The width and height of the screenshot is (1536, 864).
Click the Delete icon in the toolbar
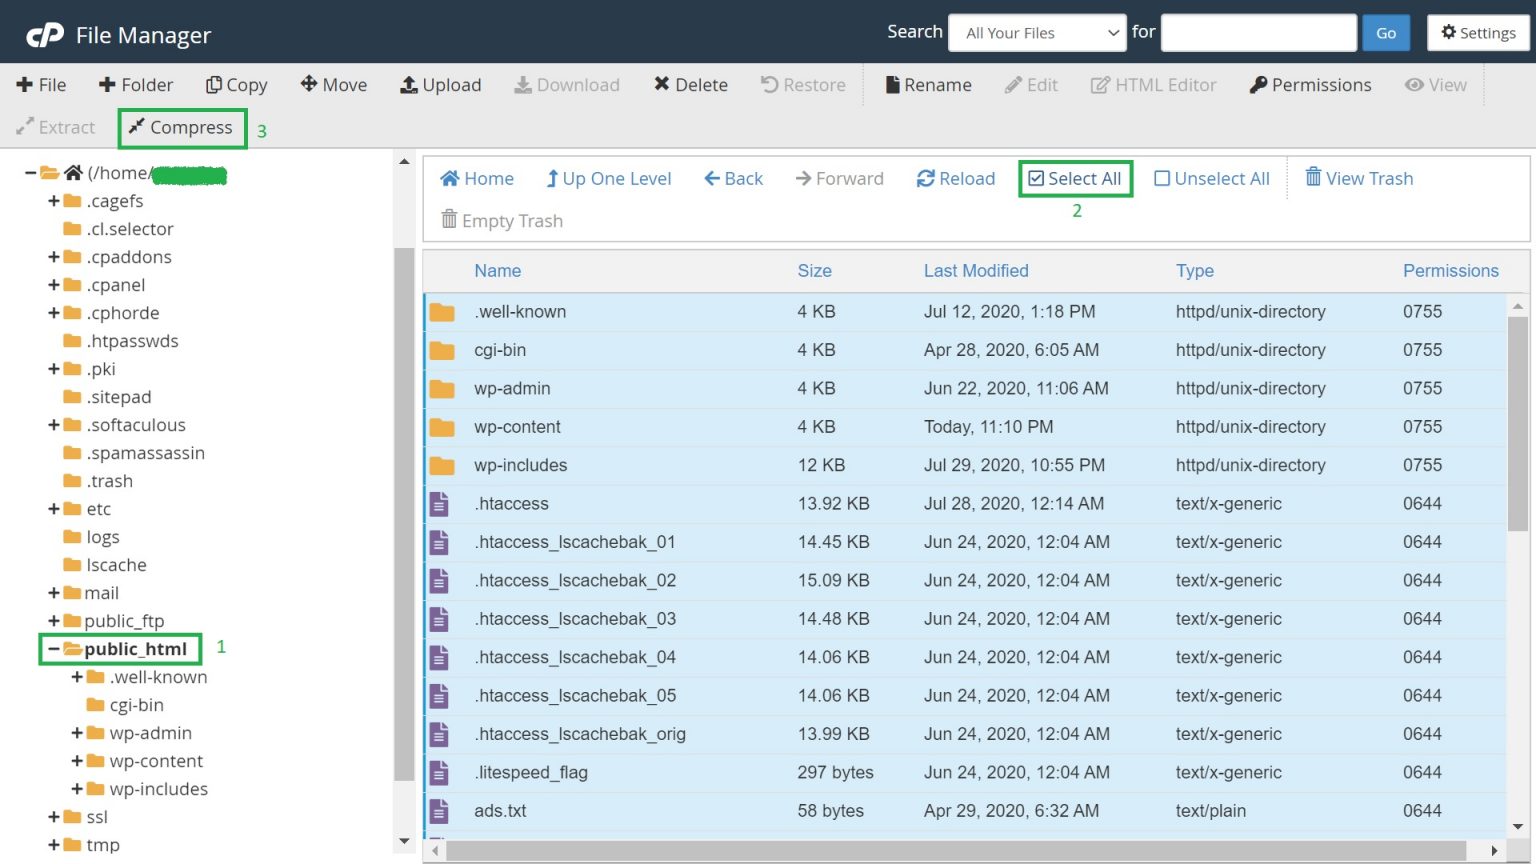689,85
